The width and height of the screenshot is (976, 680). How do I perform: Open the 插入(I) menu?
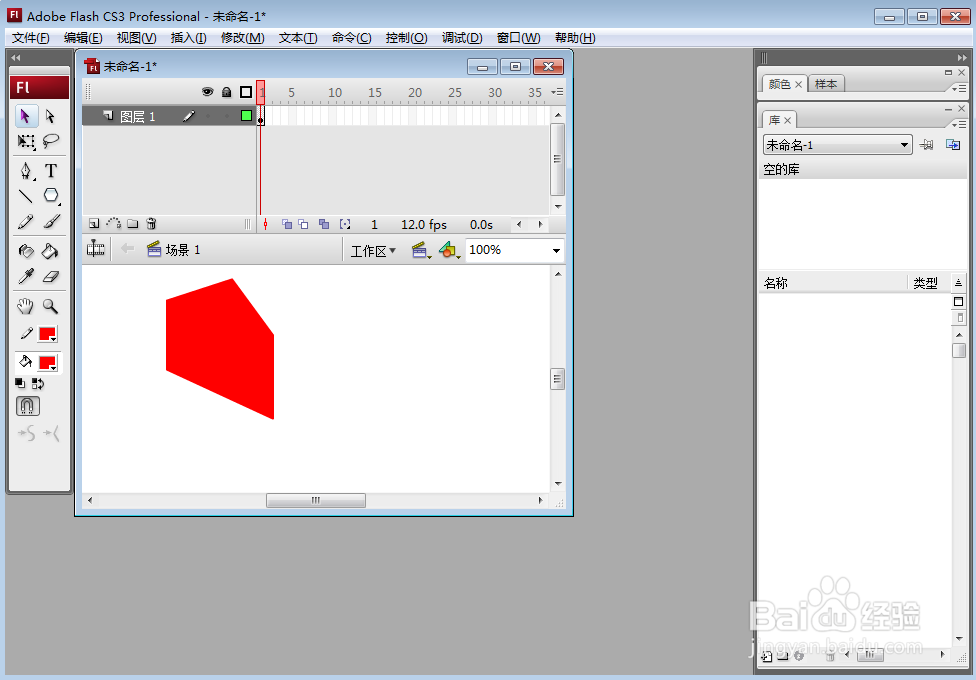(x=189, y=38)
